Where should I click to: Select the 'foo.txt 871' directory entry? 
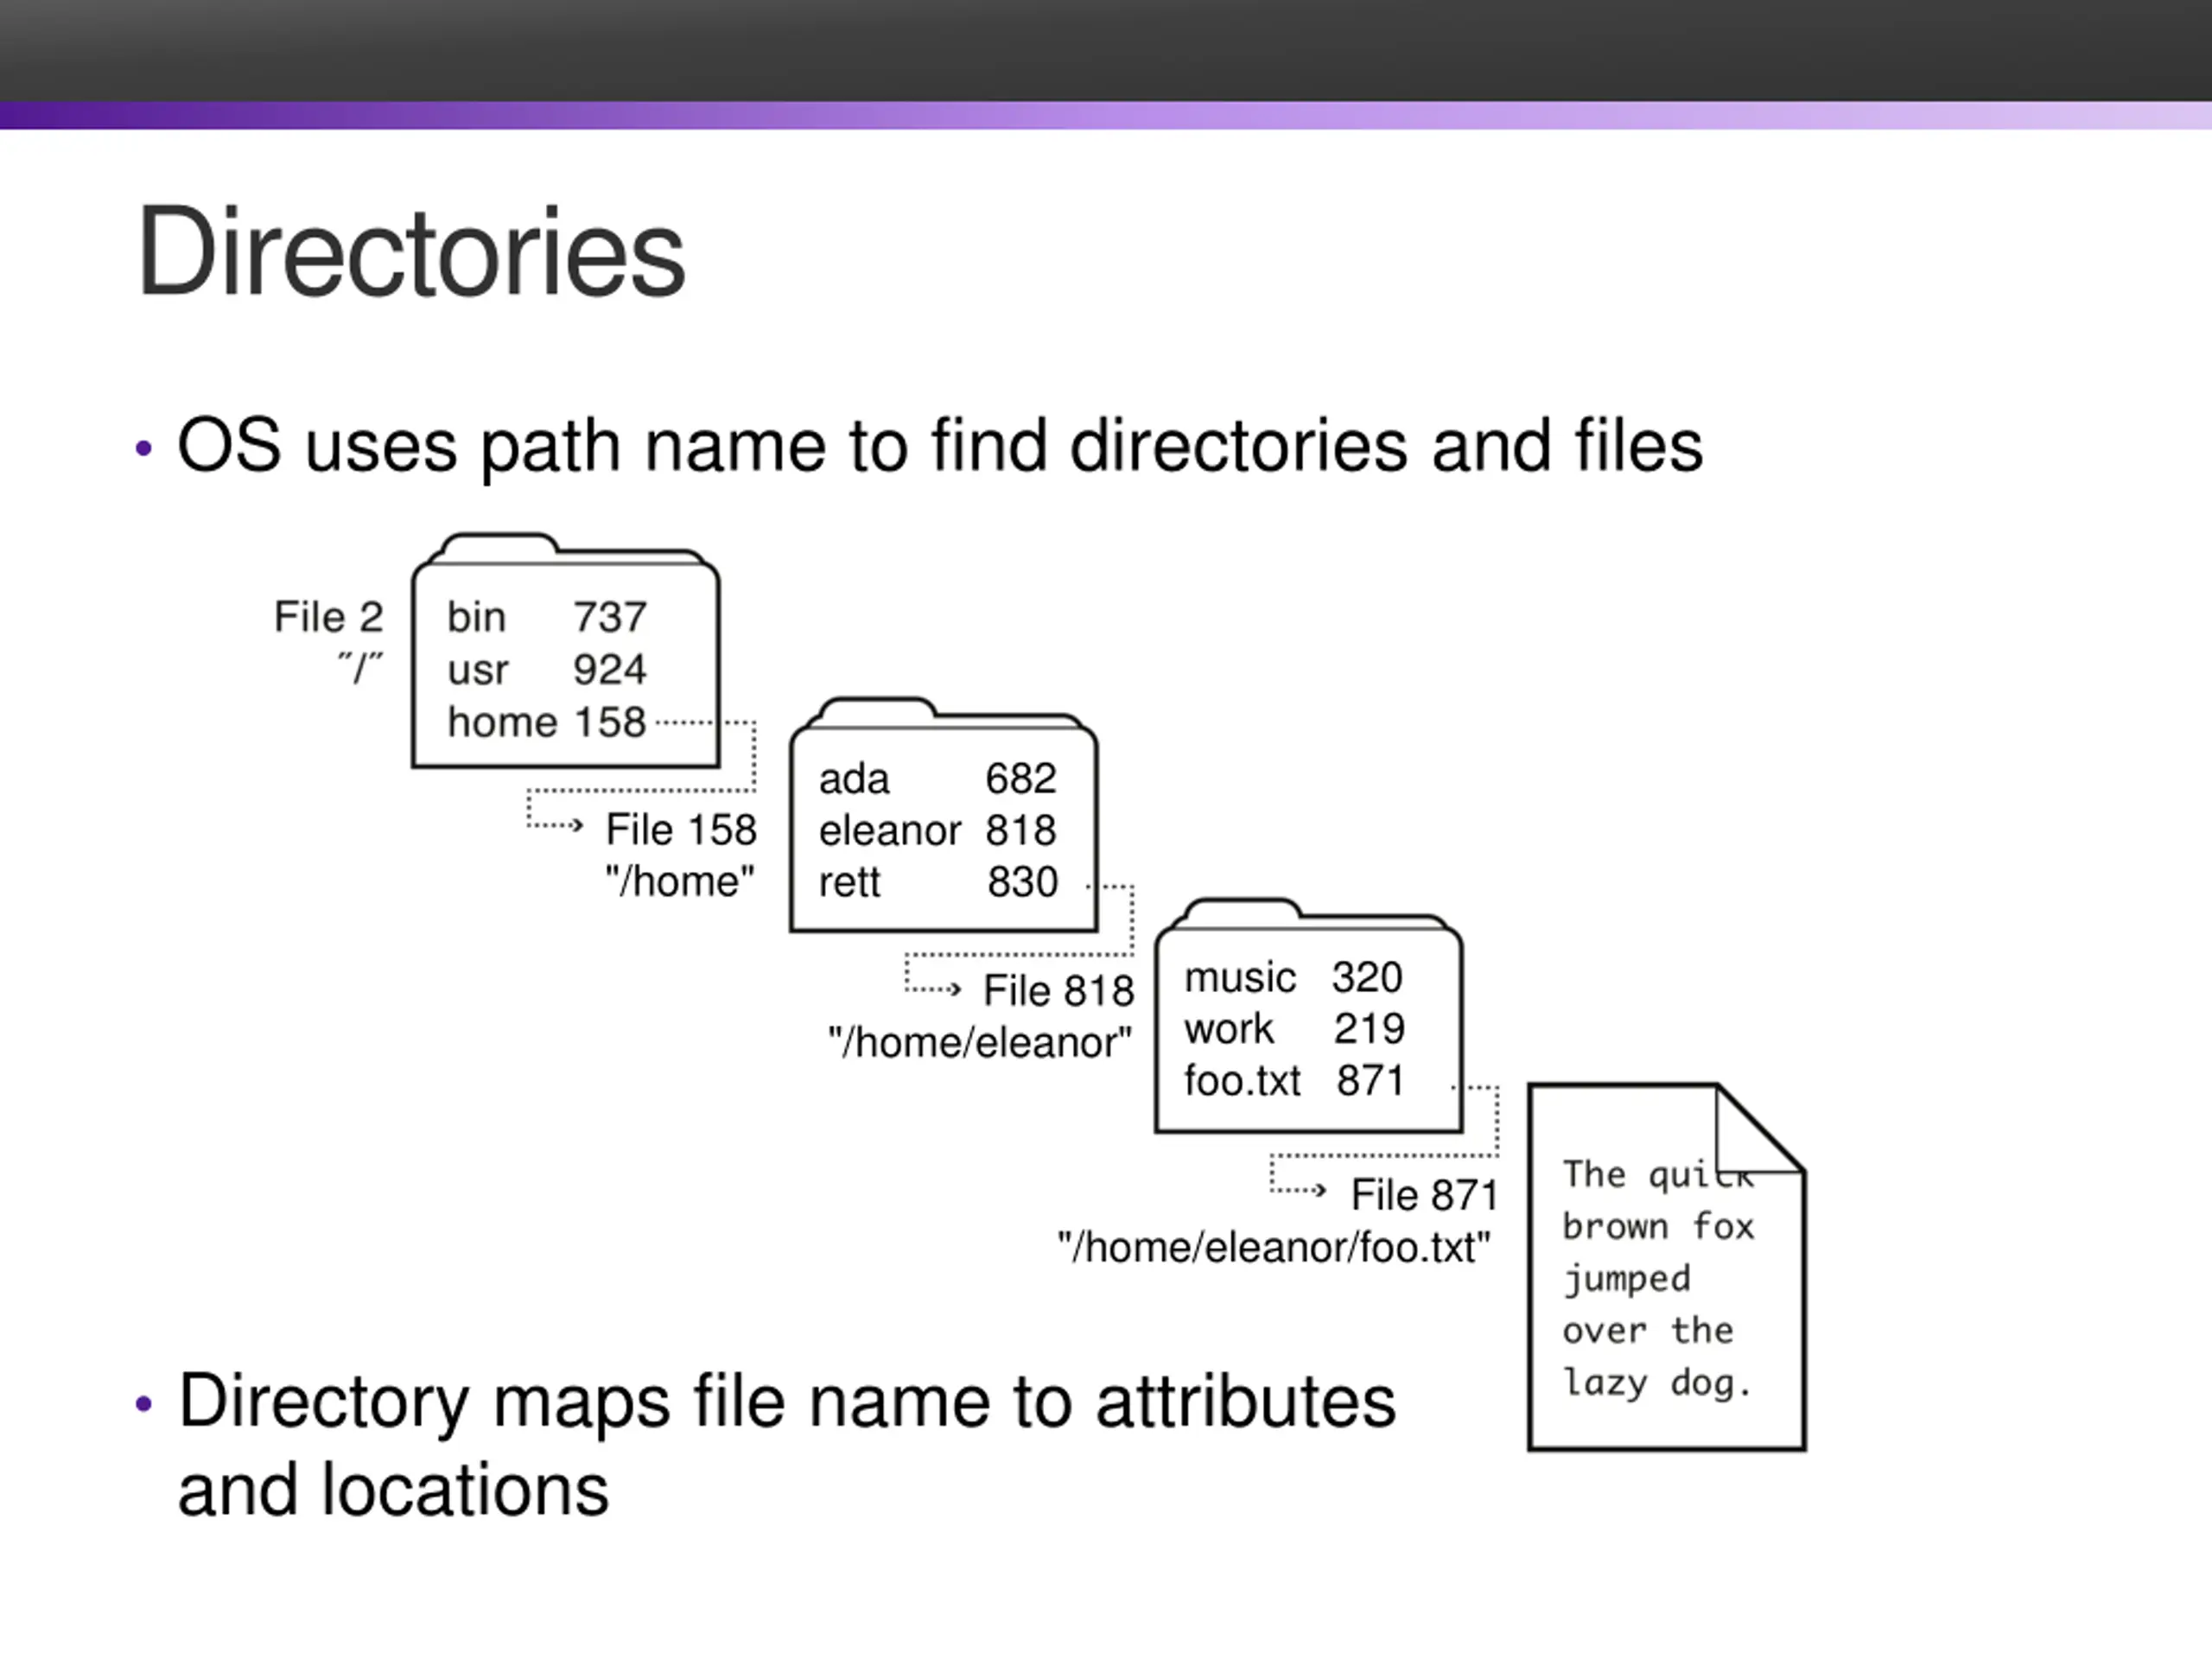(1294, 1081)
